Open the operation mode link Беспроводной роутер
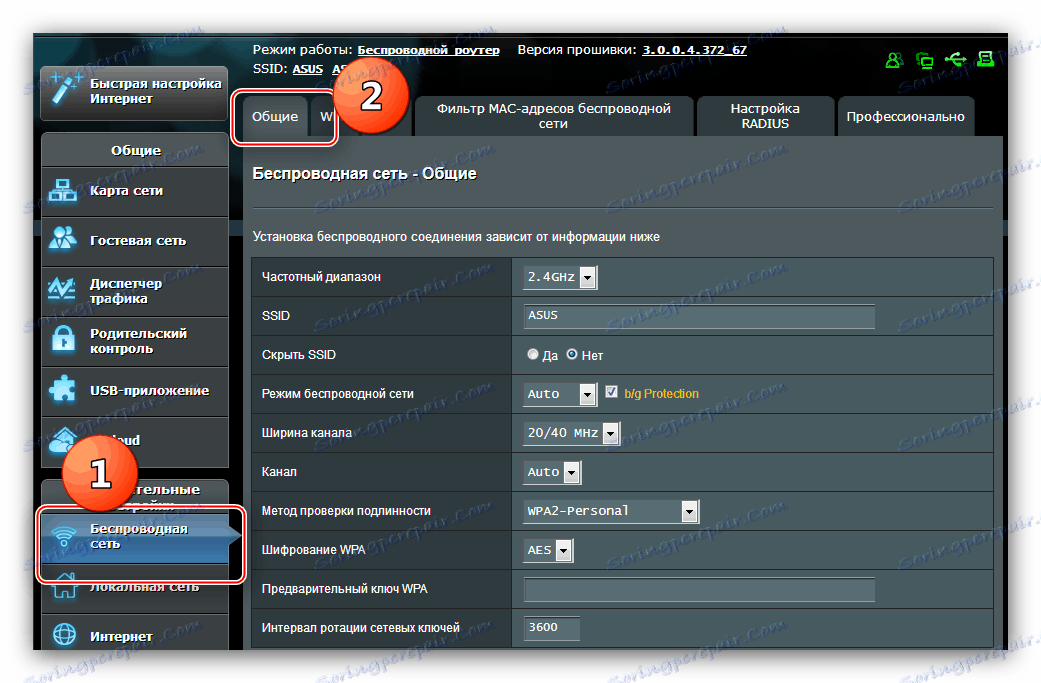The height and width of the screenshot is (683, 1041). click(x=428, y=50)
